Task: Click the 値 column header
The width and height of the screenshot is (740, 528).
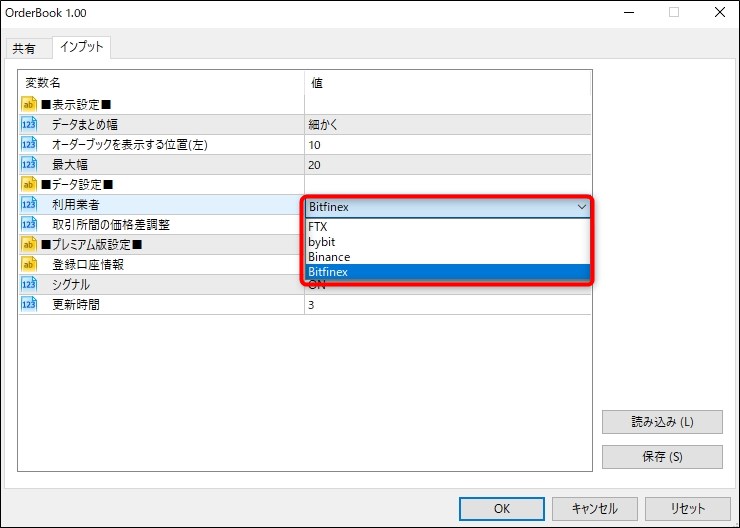Action: coord(317,83)
